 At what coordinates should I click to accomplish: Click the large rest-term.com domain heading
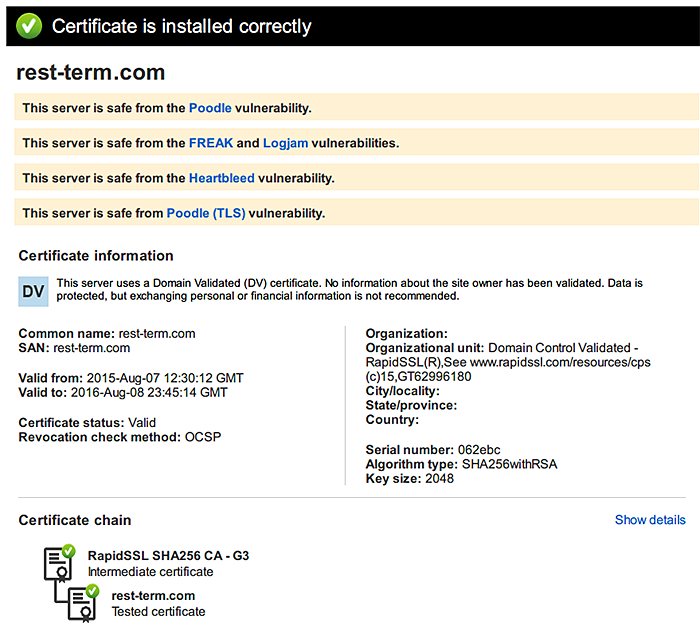[x=91, y=73]
